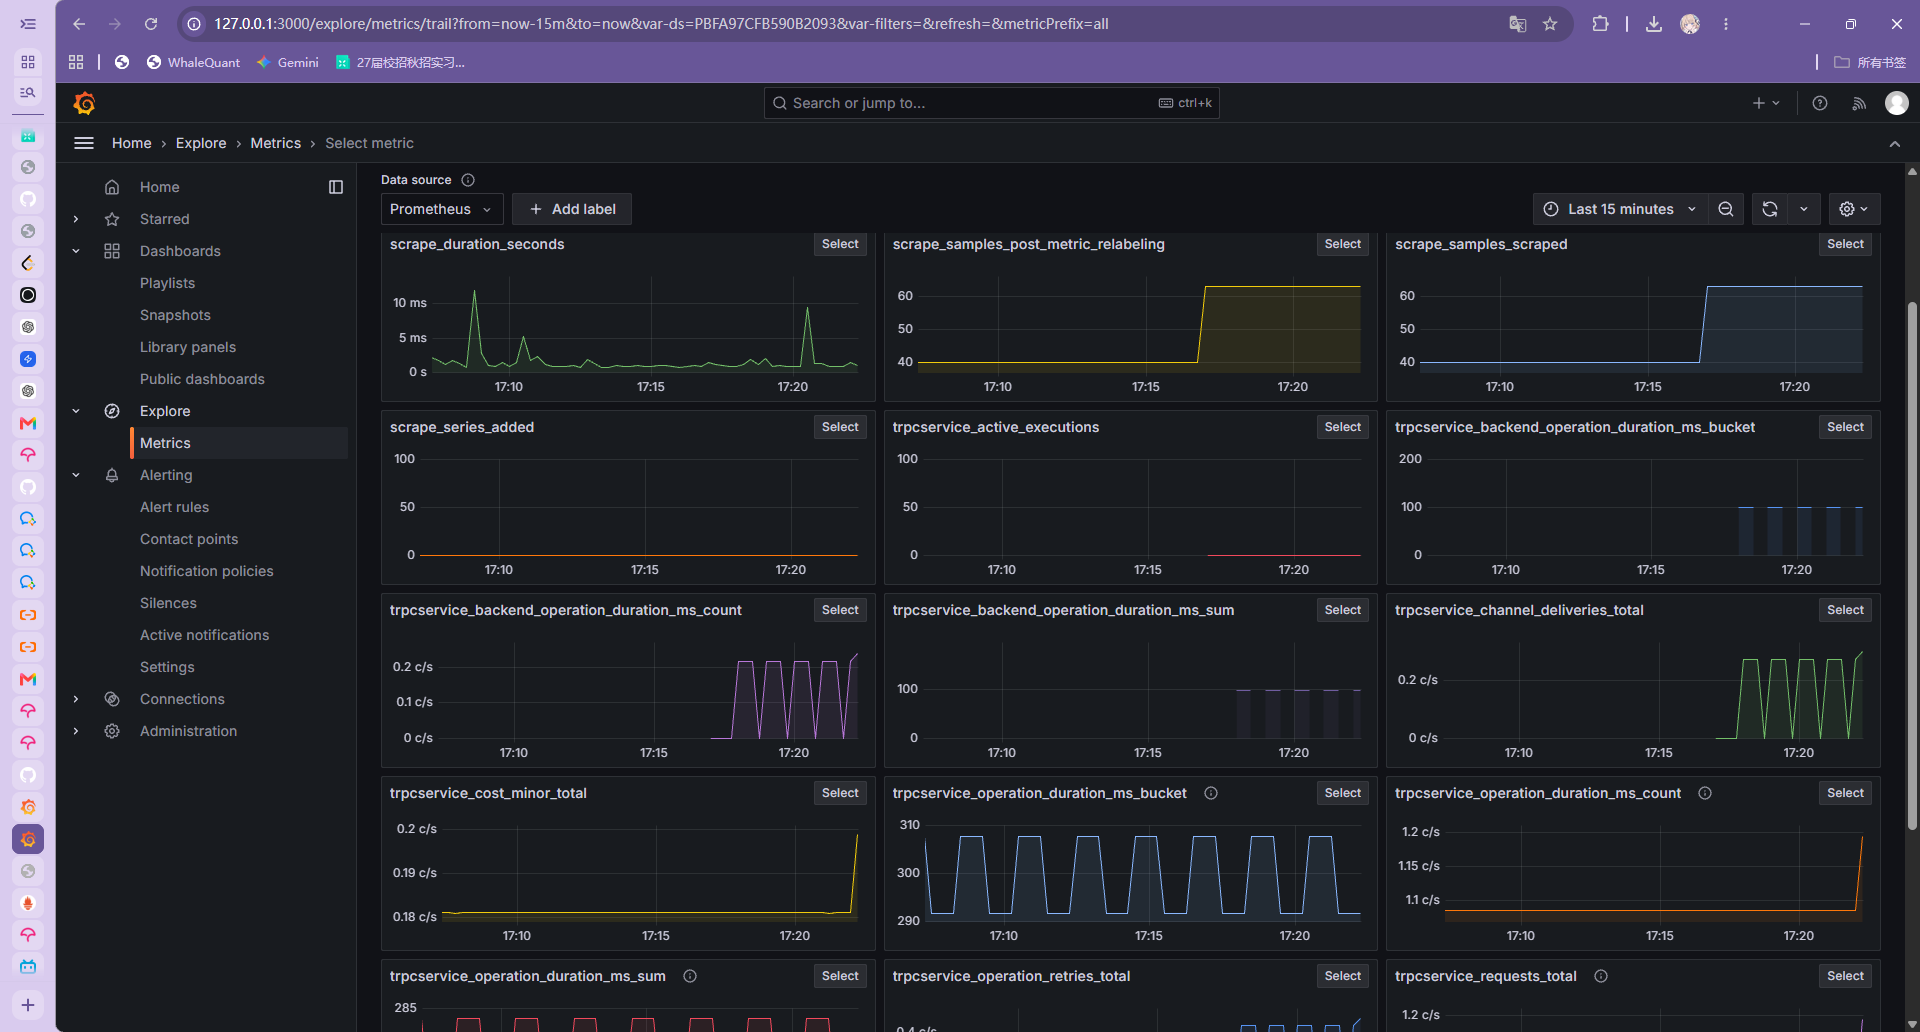Open the Last 15 minutes time picker

(1619, 209)
